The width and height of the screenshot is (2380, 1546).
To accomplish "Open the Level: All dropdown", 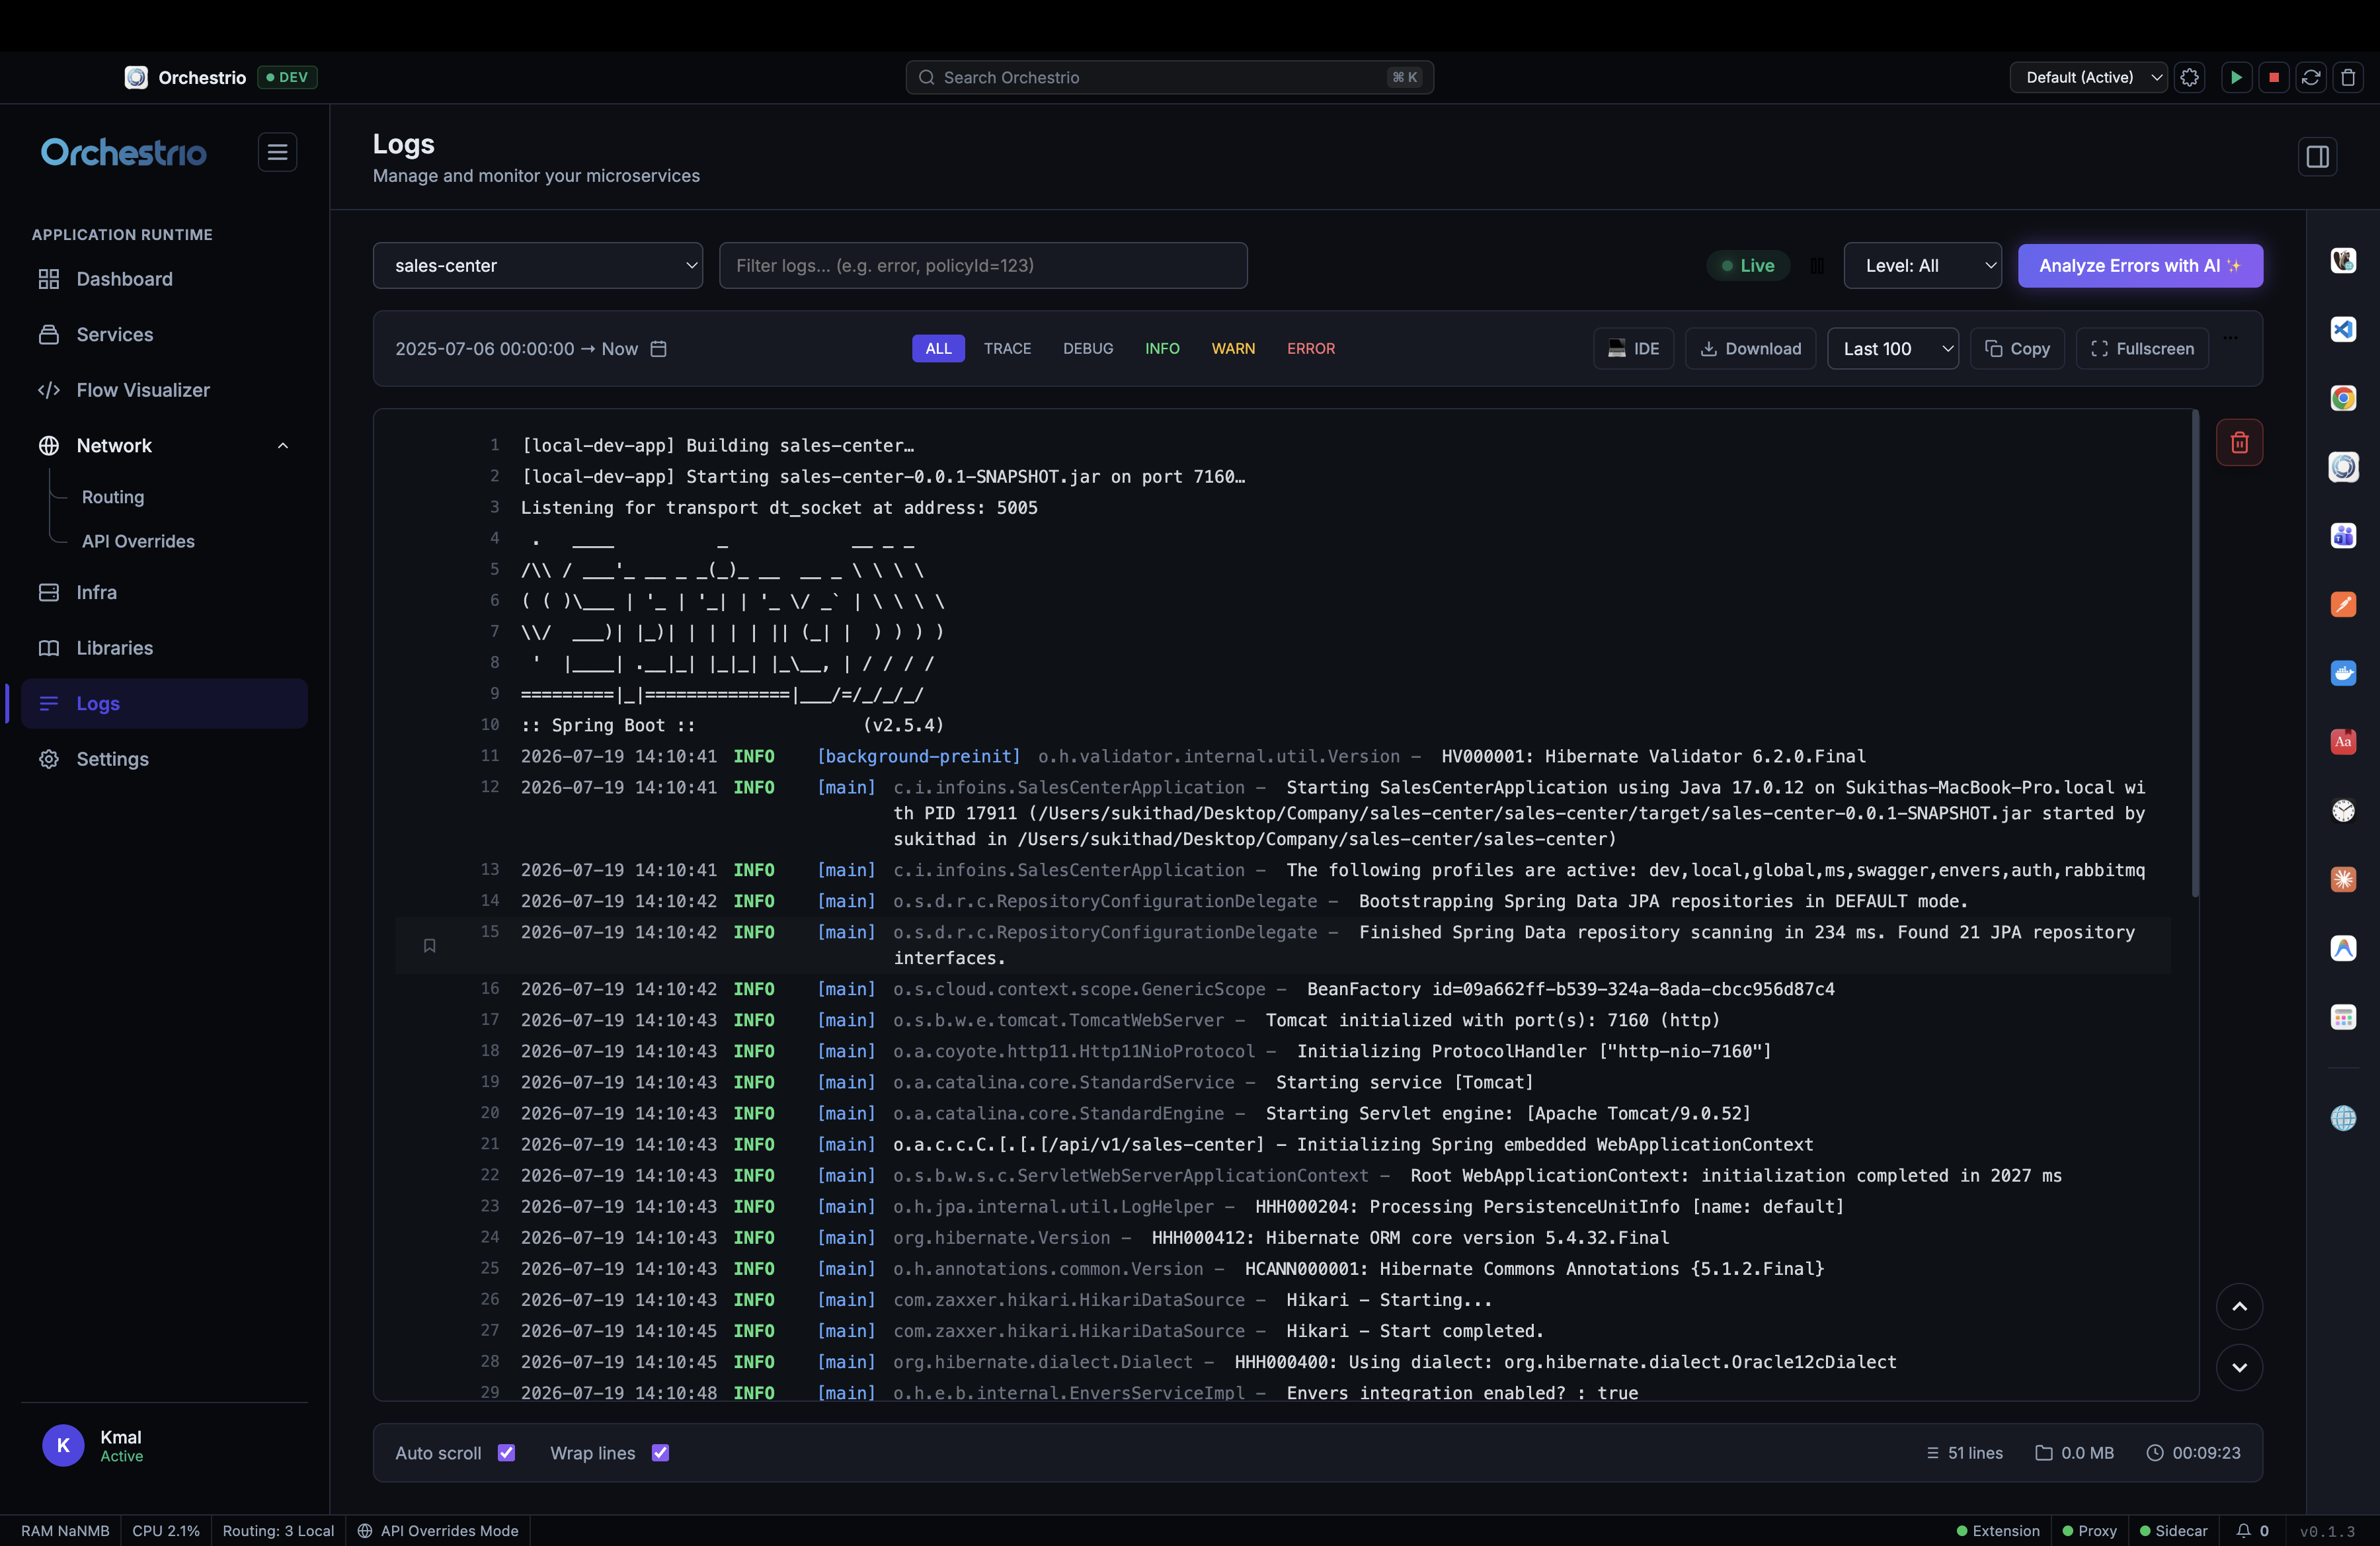I will [x=1922, y=266].
